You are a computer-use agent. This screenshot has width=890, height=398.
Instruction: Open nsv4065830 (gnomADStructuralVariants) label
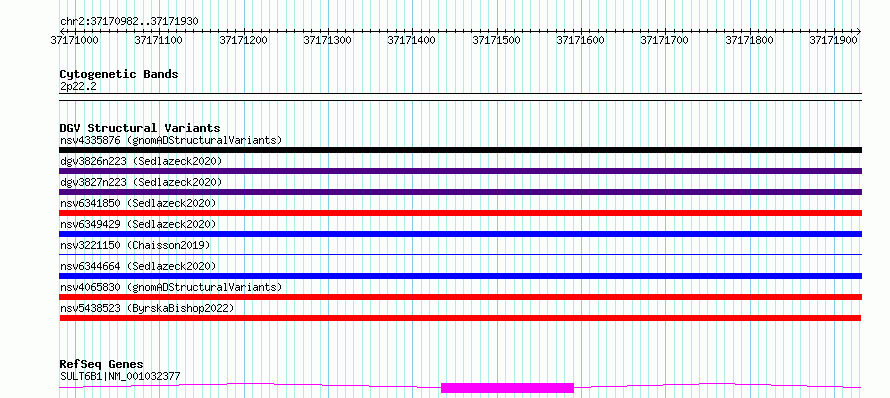point(171,287)
